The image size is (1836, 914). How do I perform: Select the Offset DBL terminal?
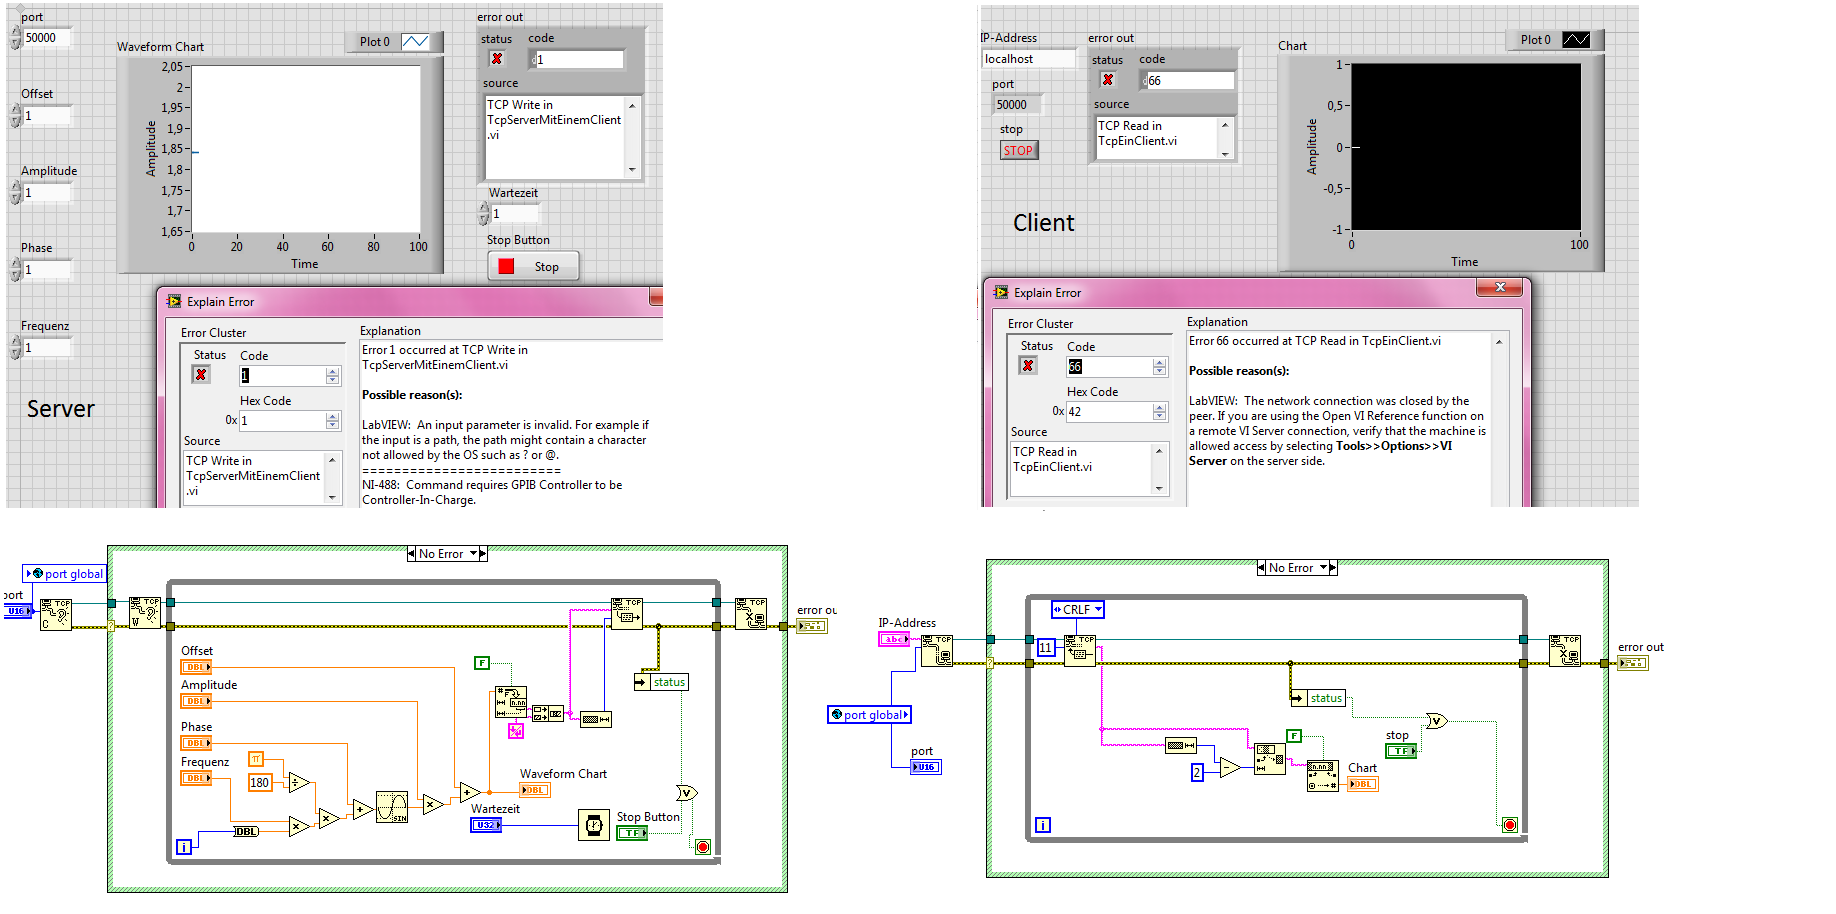coord(196,667)
